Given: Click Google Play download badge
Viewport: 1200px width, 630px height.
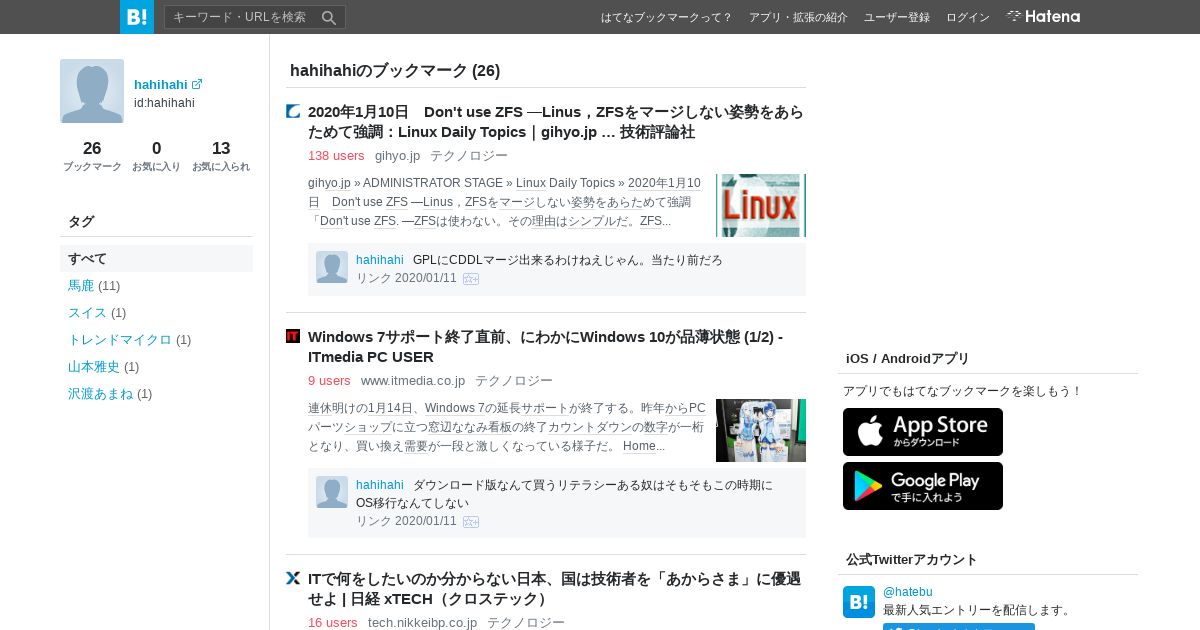Looking at the screenshot, I should click(x=923, y=486).
